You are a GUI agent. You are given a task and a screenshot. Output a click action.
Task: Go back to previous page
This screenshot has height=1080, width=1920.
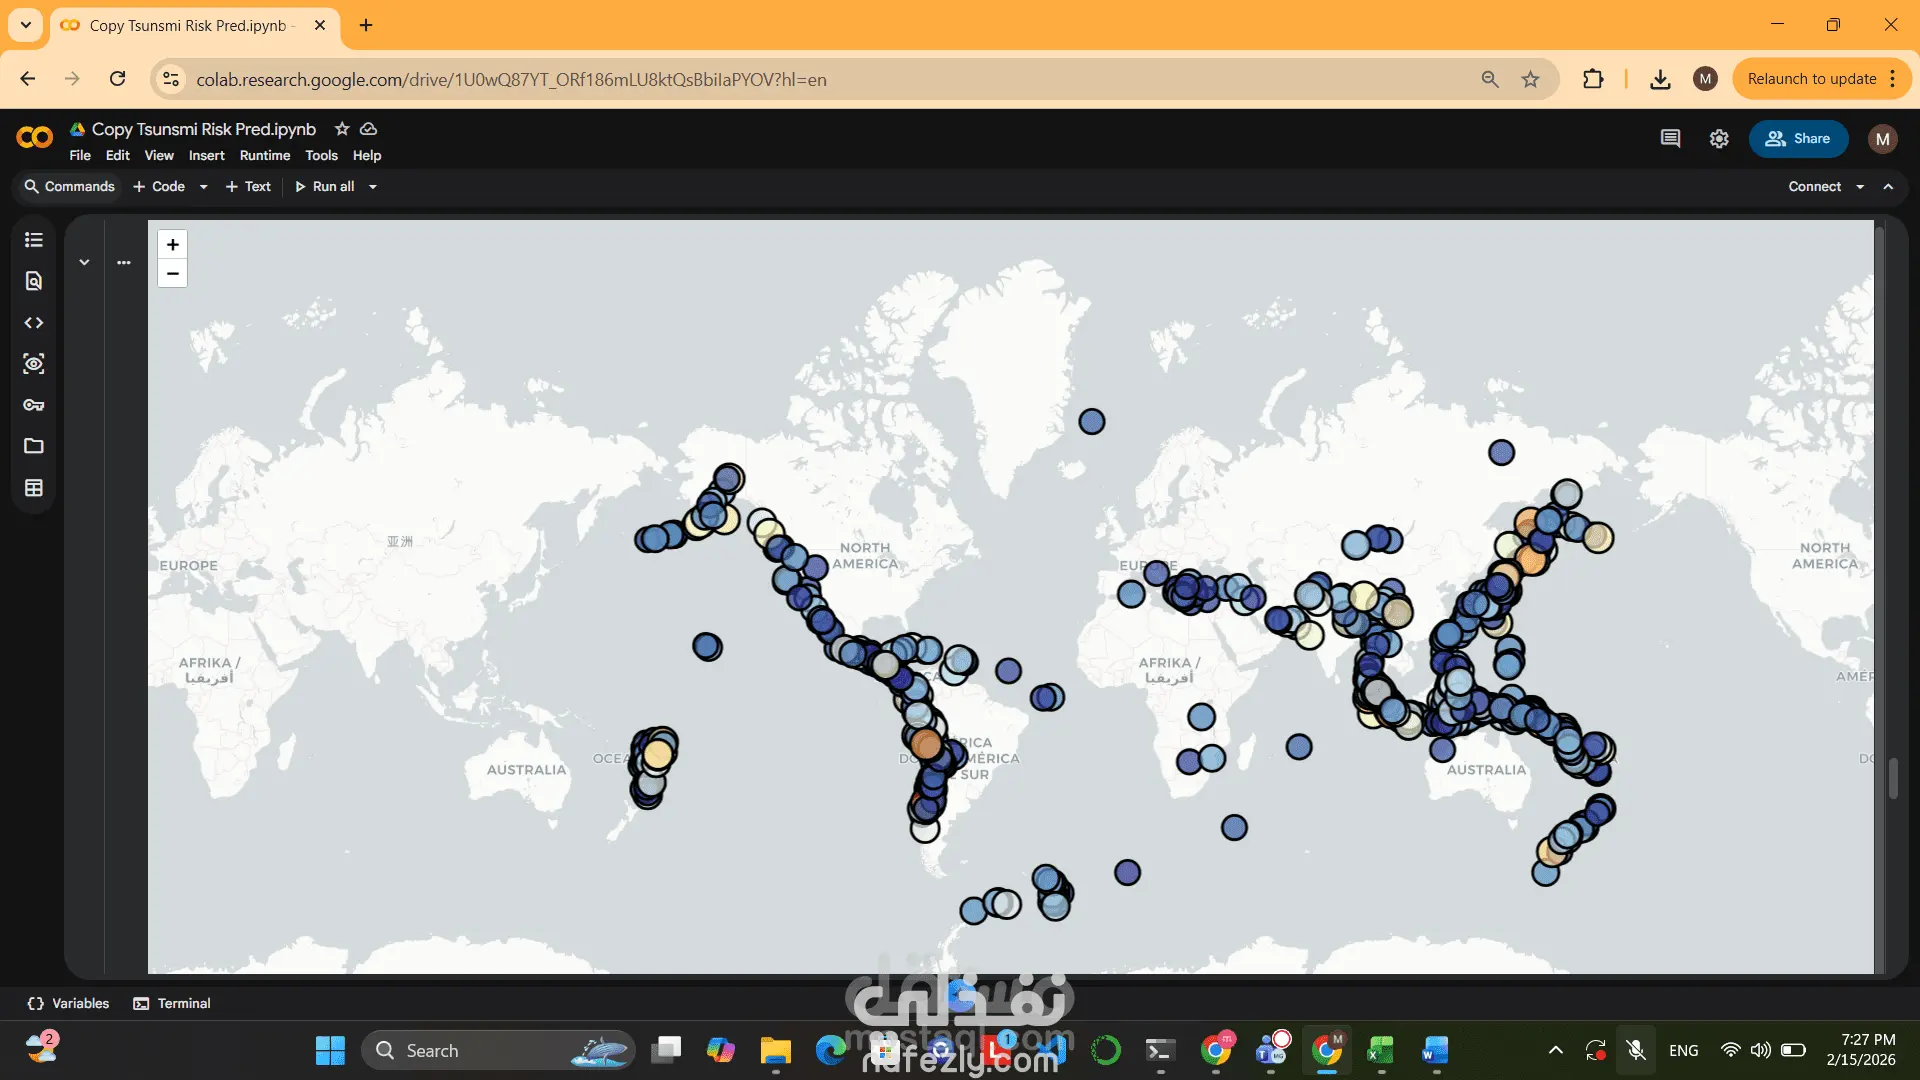28,79
